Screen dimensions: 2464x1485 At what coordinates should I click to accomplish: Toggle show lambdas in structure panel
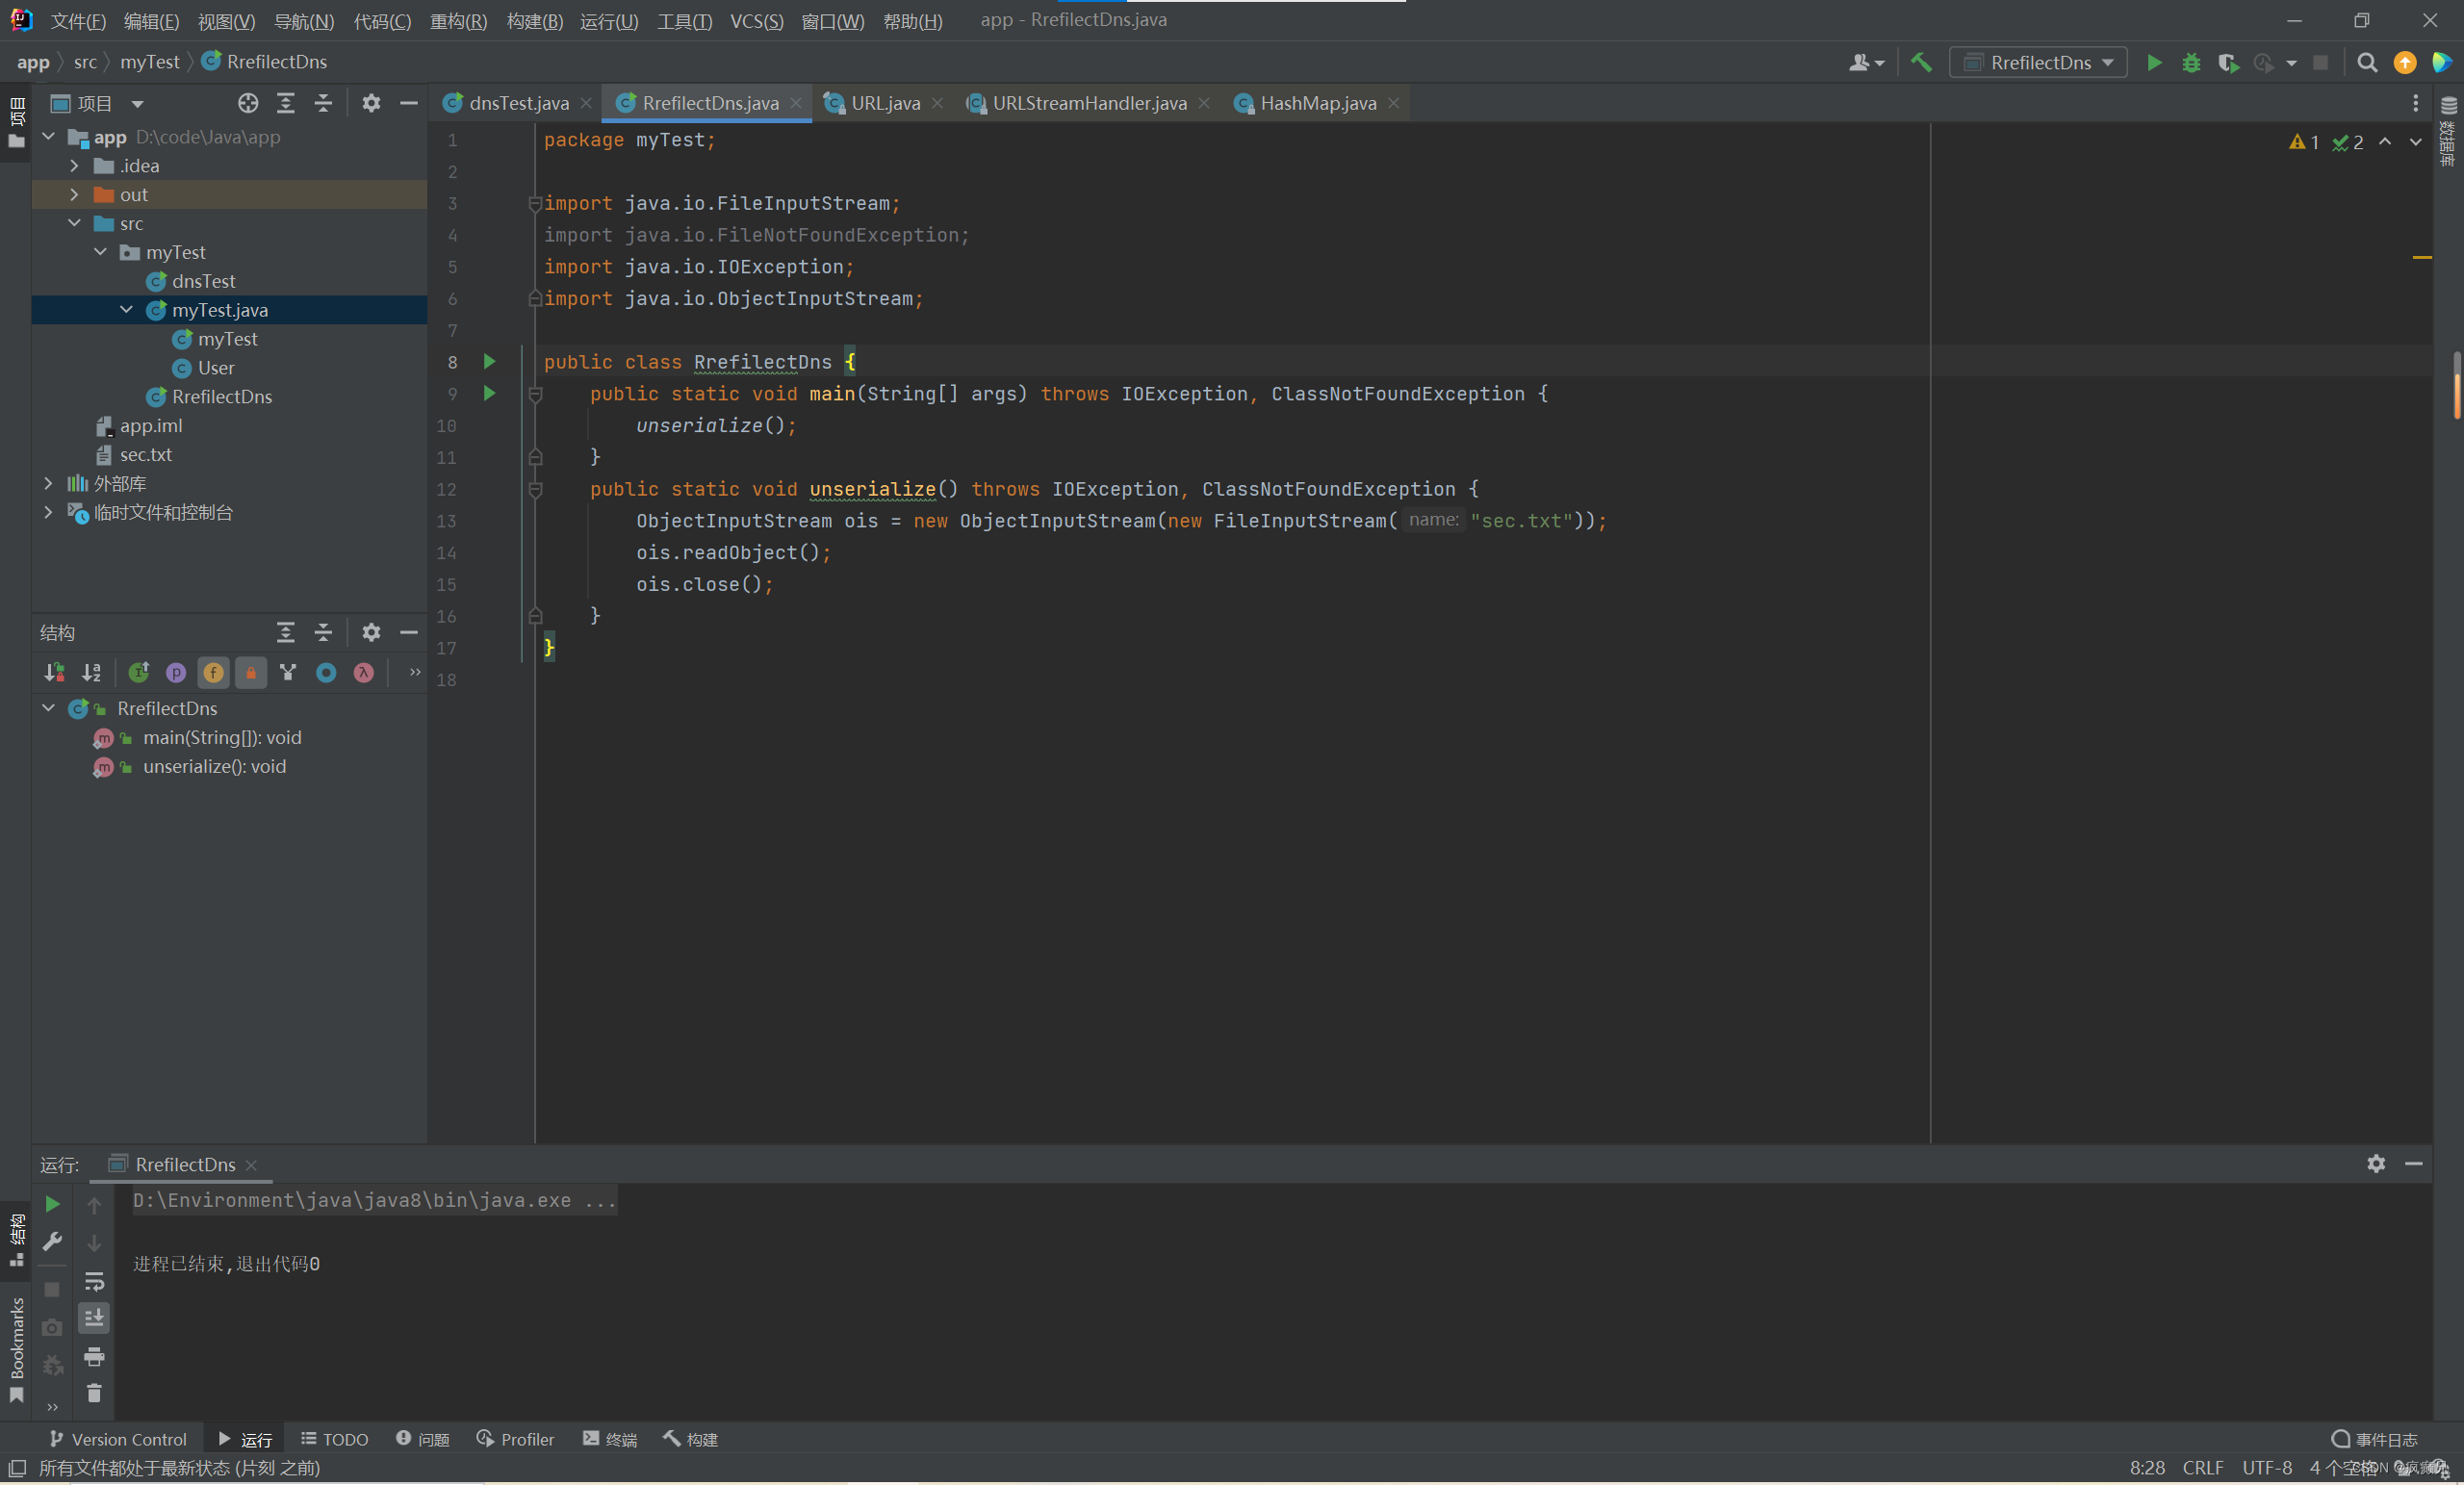[364, 673]
